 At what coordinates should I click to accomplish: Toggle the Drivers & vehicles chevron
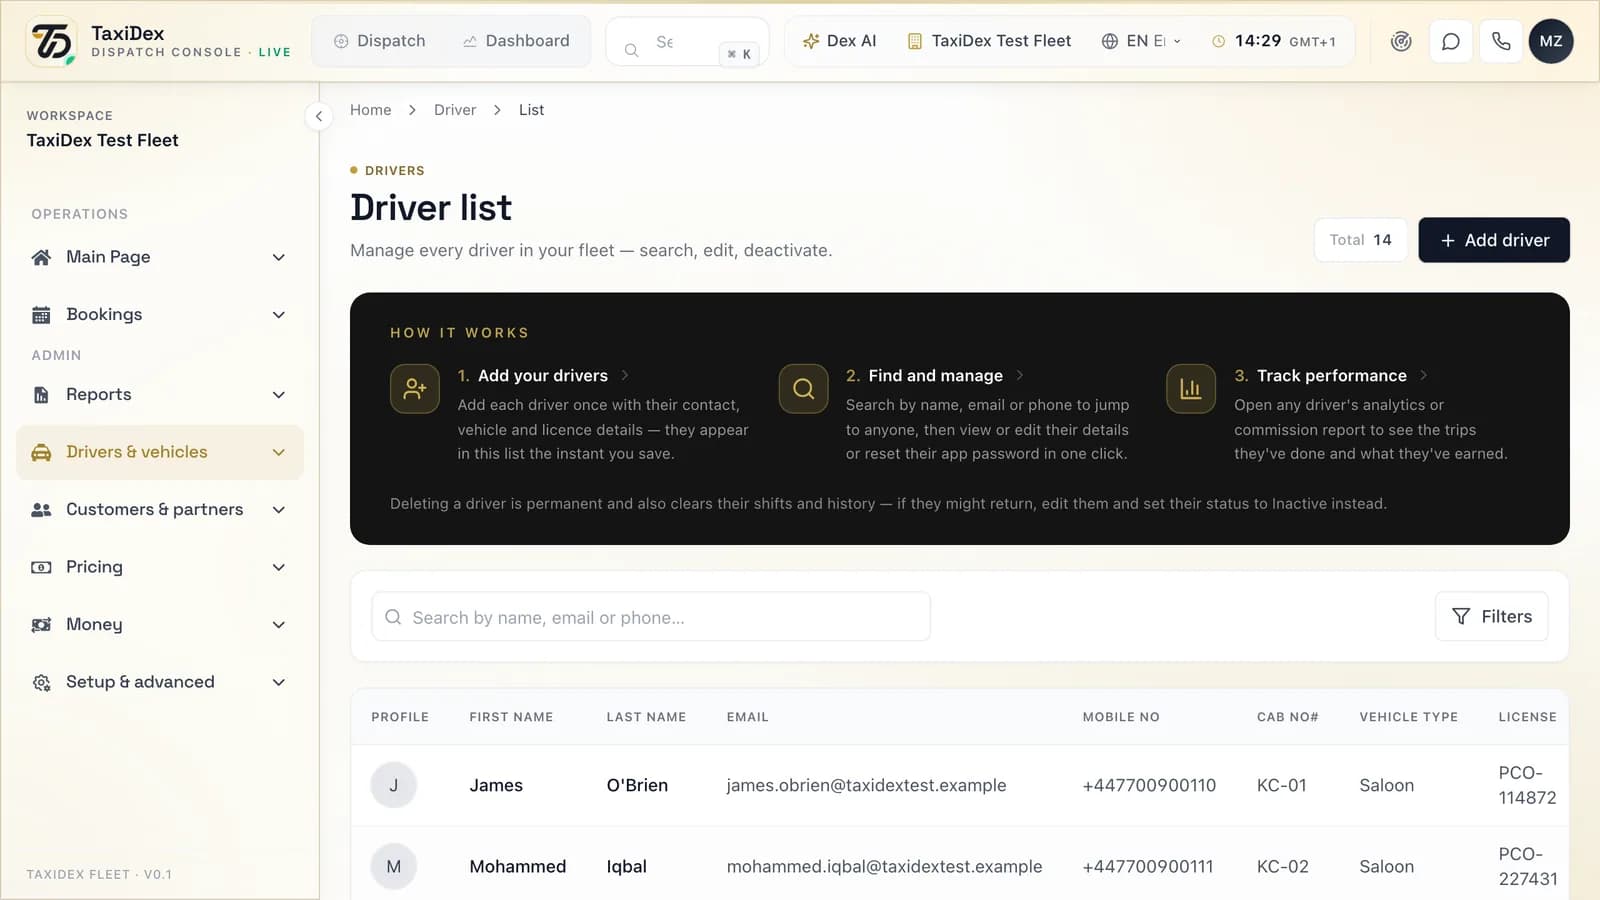coord(279,452)
